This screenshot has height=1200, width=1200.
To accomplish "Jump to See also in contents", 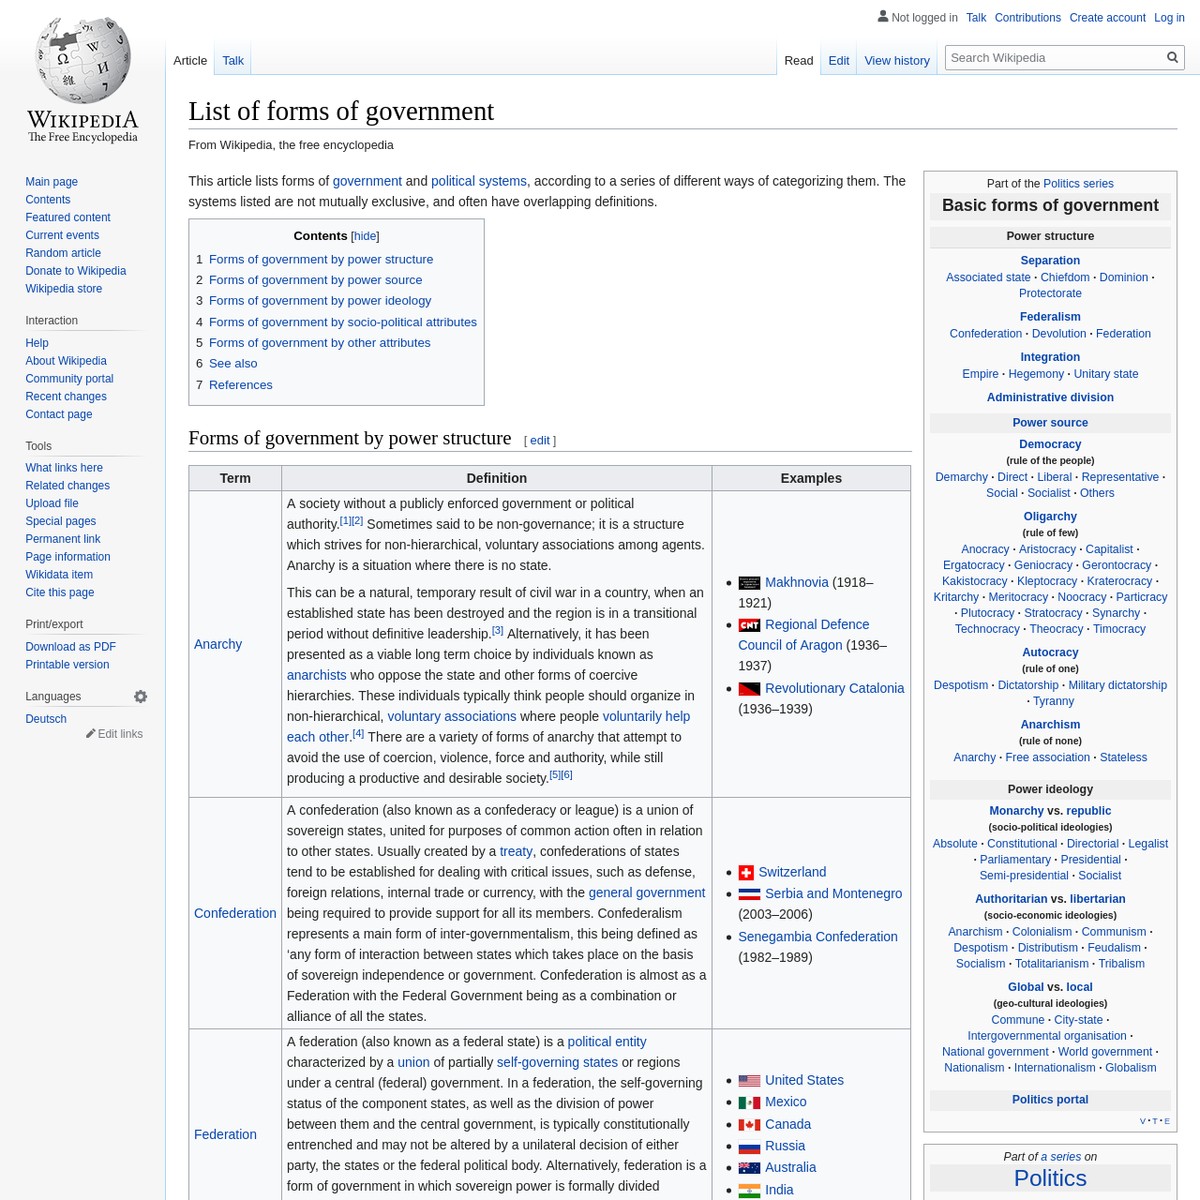I will (233, 364).
